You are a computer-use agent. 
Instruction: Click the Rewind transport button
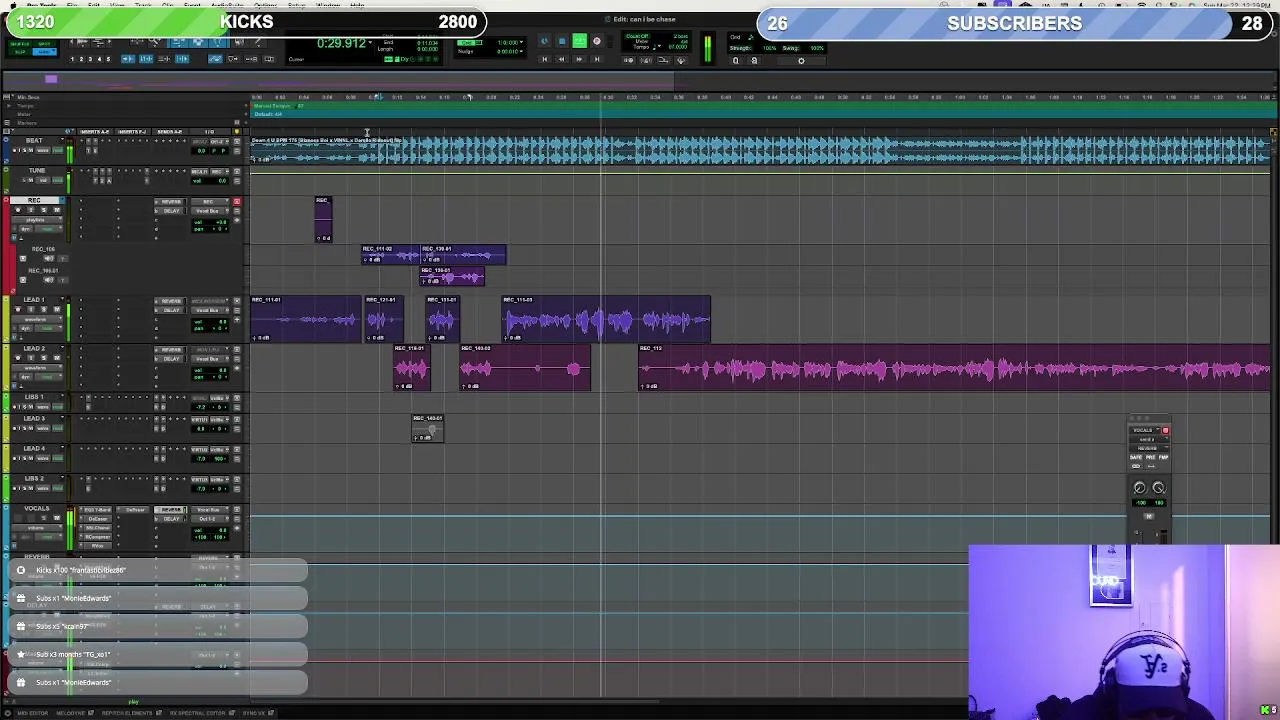tap(561, 59)
